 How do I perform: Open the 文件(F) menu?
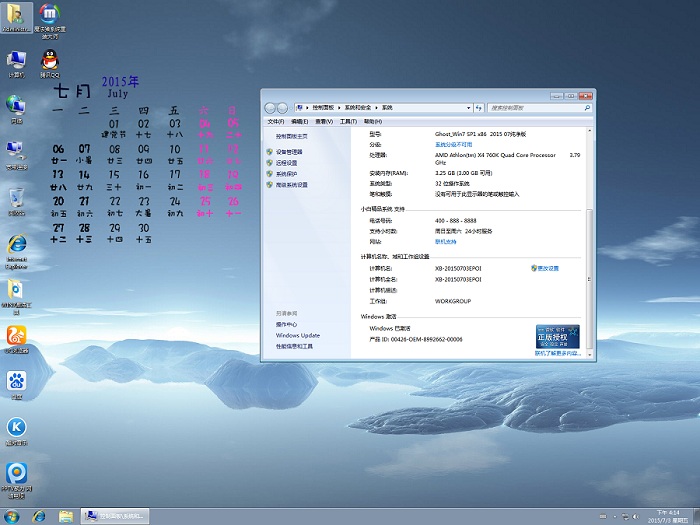pyautogui.click(x=276, y=121)
